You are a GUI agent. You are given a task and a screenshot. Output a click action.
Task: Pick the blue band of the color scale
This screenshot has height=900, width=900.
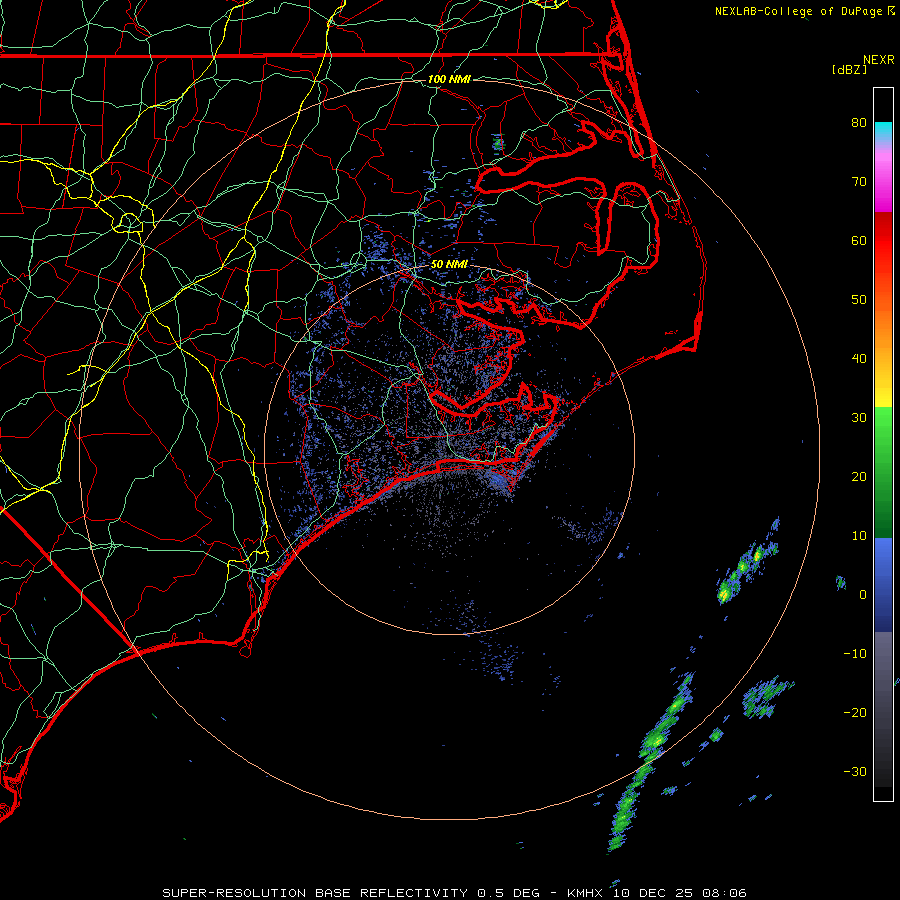tap(883, 584)
